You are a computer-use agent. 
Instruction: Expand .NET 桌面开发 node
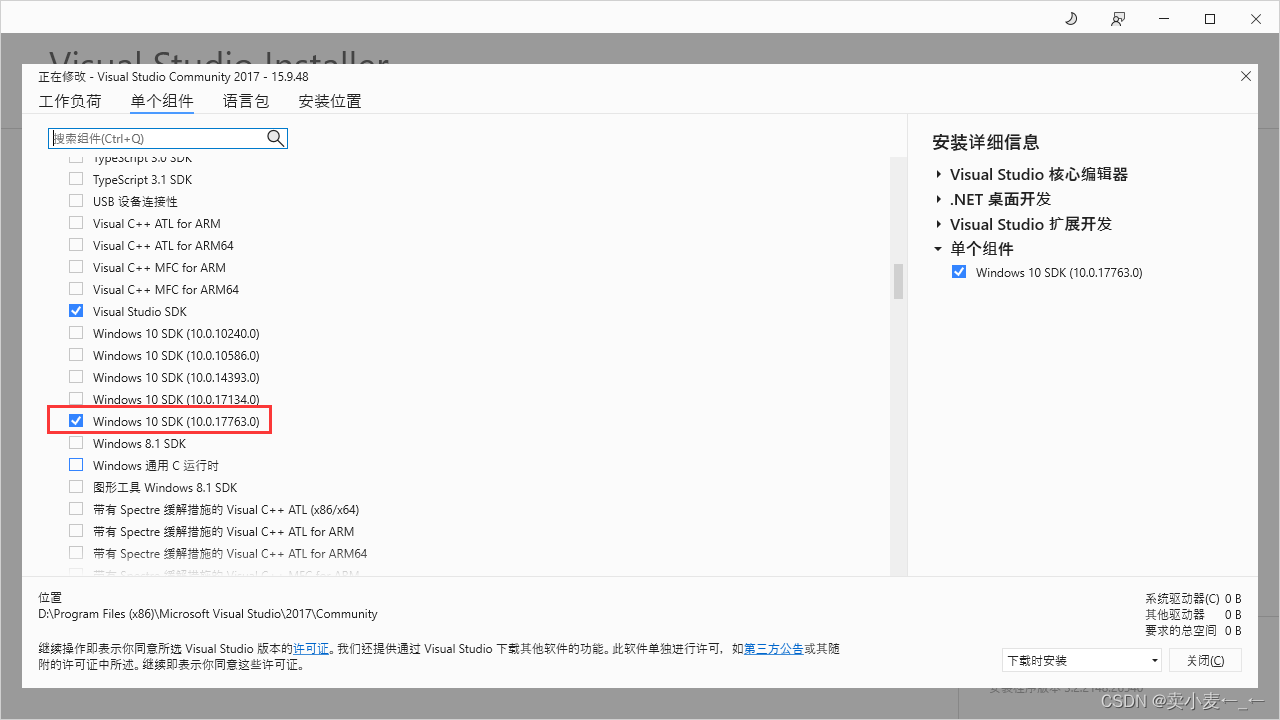click(939, 200)
